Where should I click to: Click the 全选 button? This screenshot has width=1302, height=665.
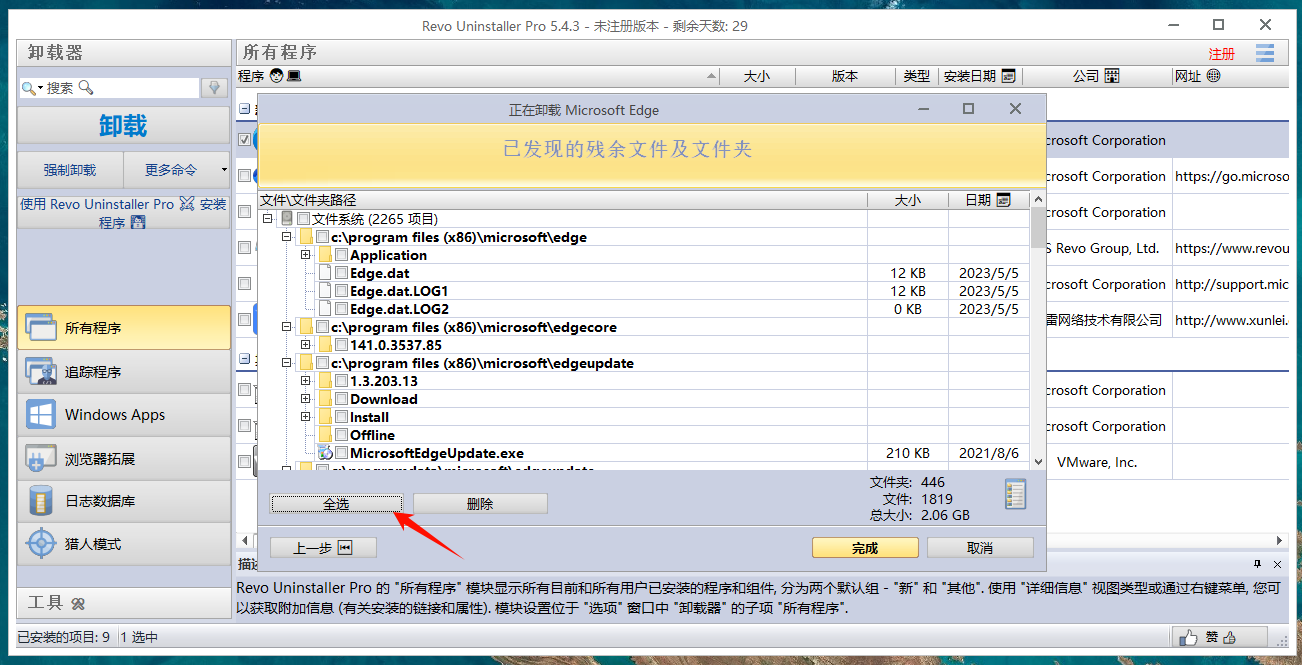coord(336,504)
